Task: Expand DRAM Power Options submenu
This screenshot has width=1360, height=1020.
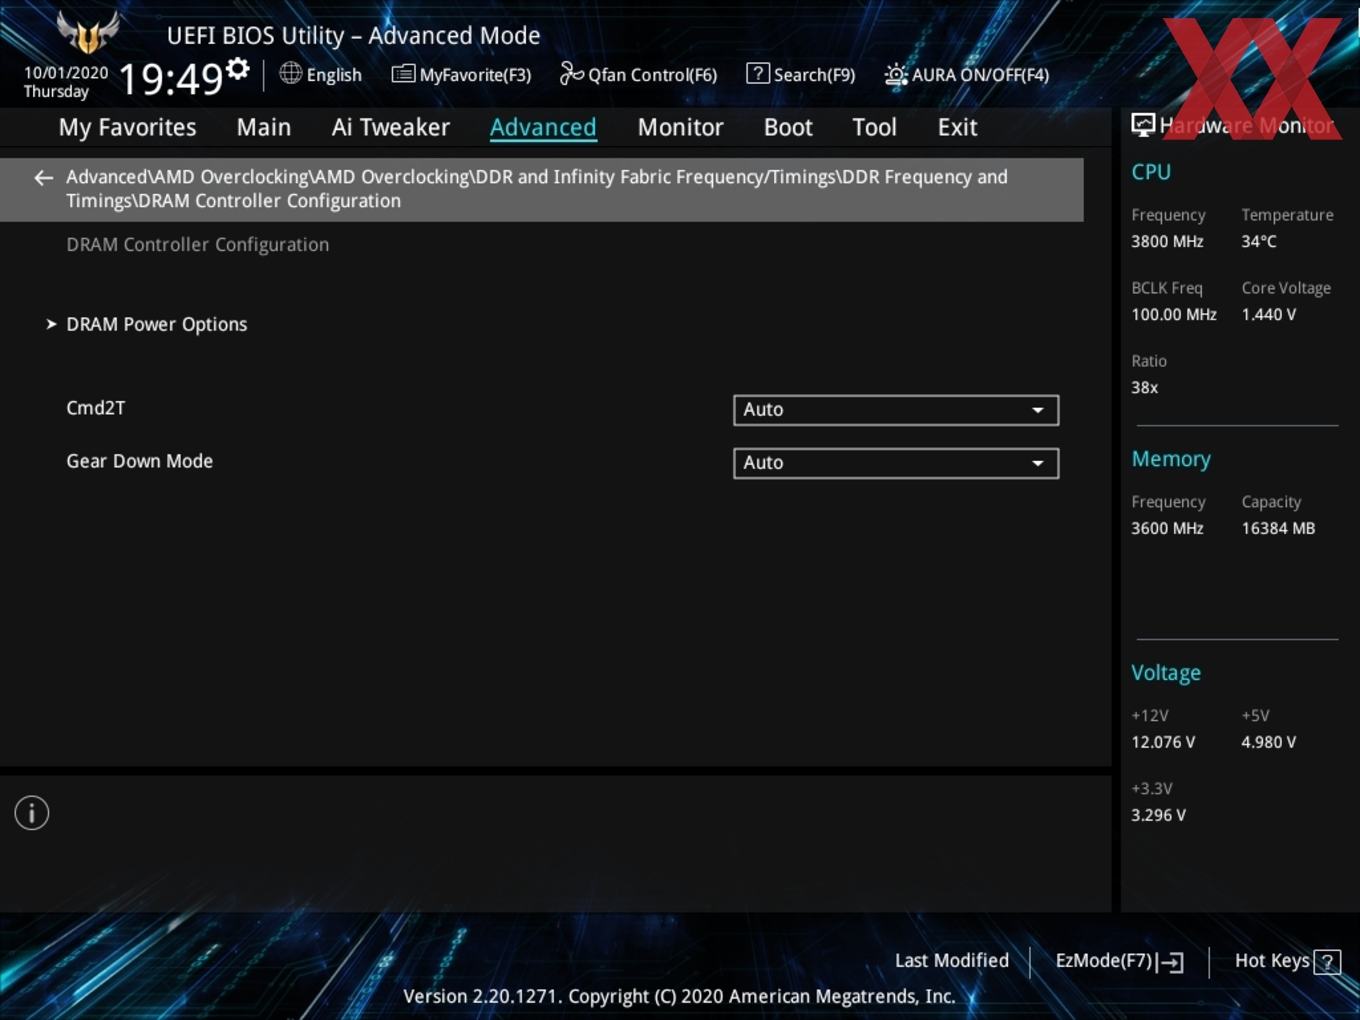Action: click(156, 324)
